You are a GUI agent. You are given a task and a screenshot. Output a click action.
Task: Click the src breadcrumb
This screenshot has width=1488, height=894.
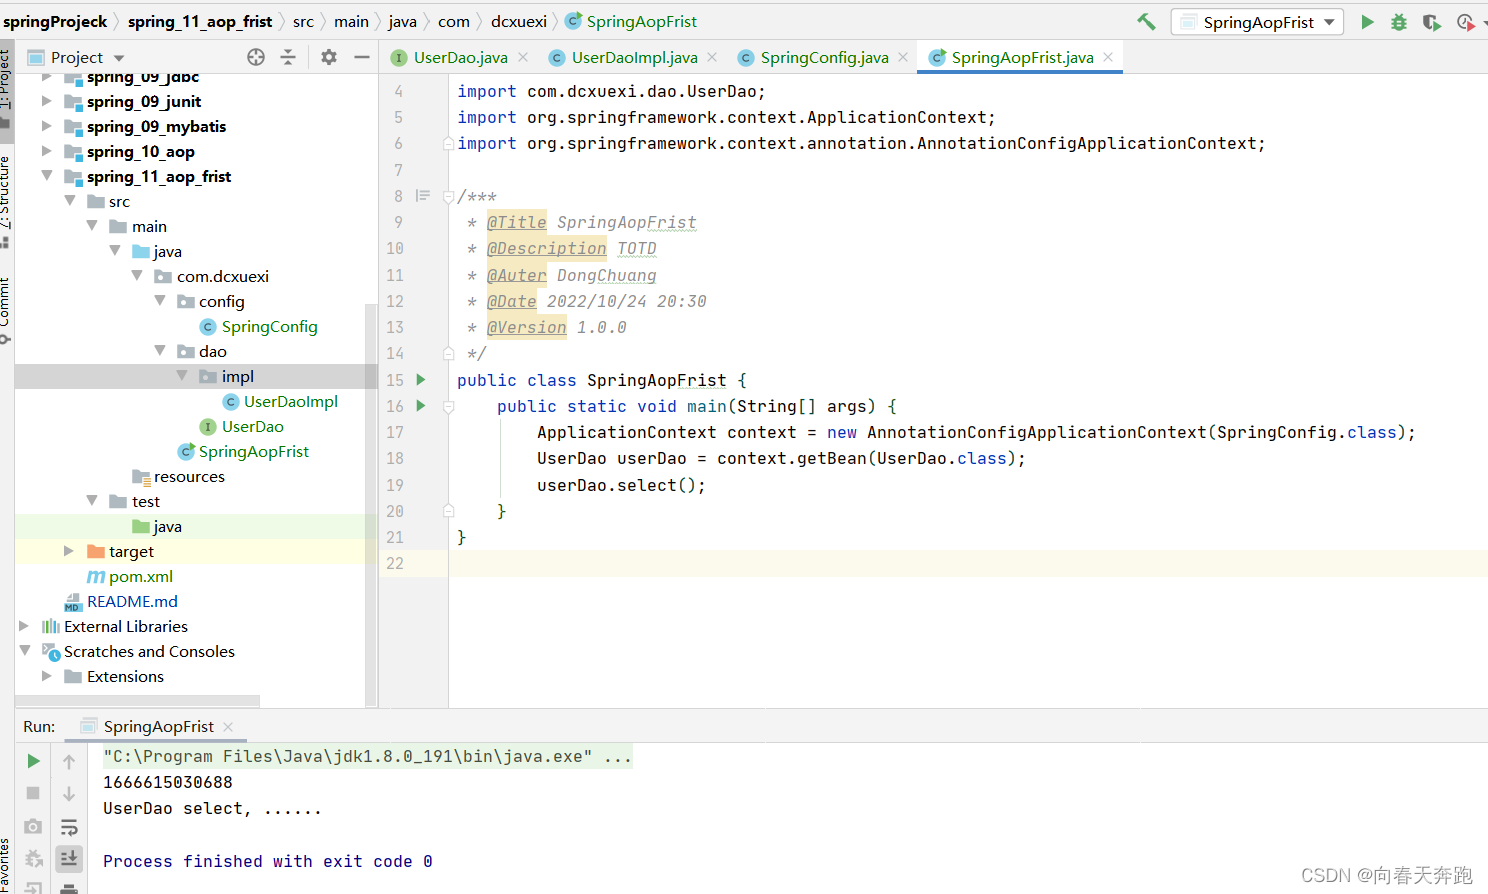coord(303,21)
